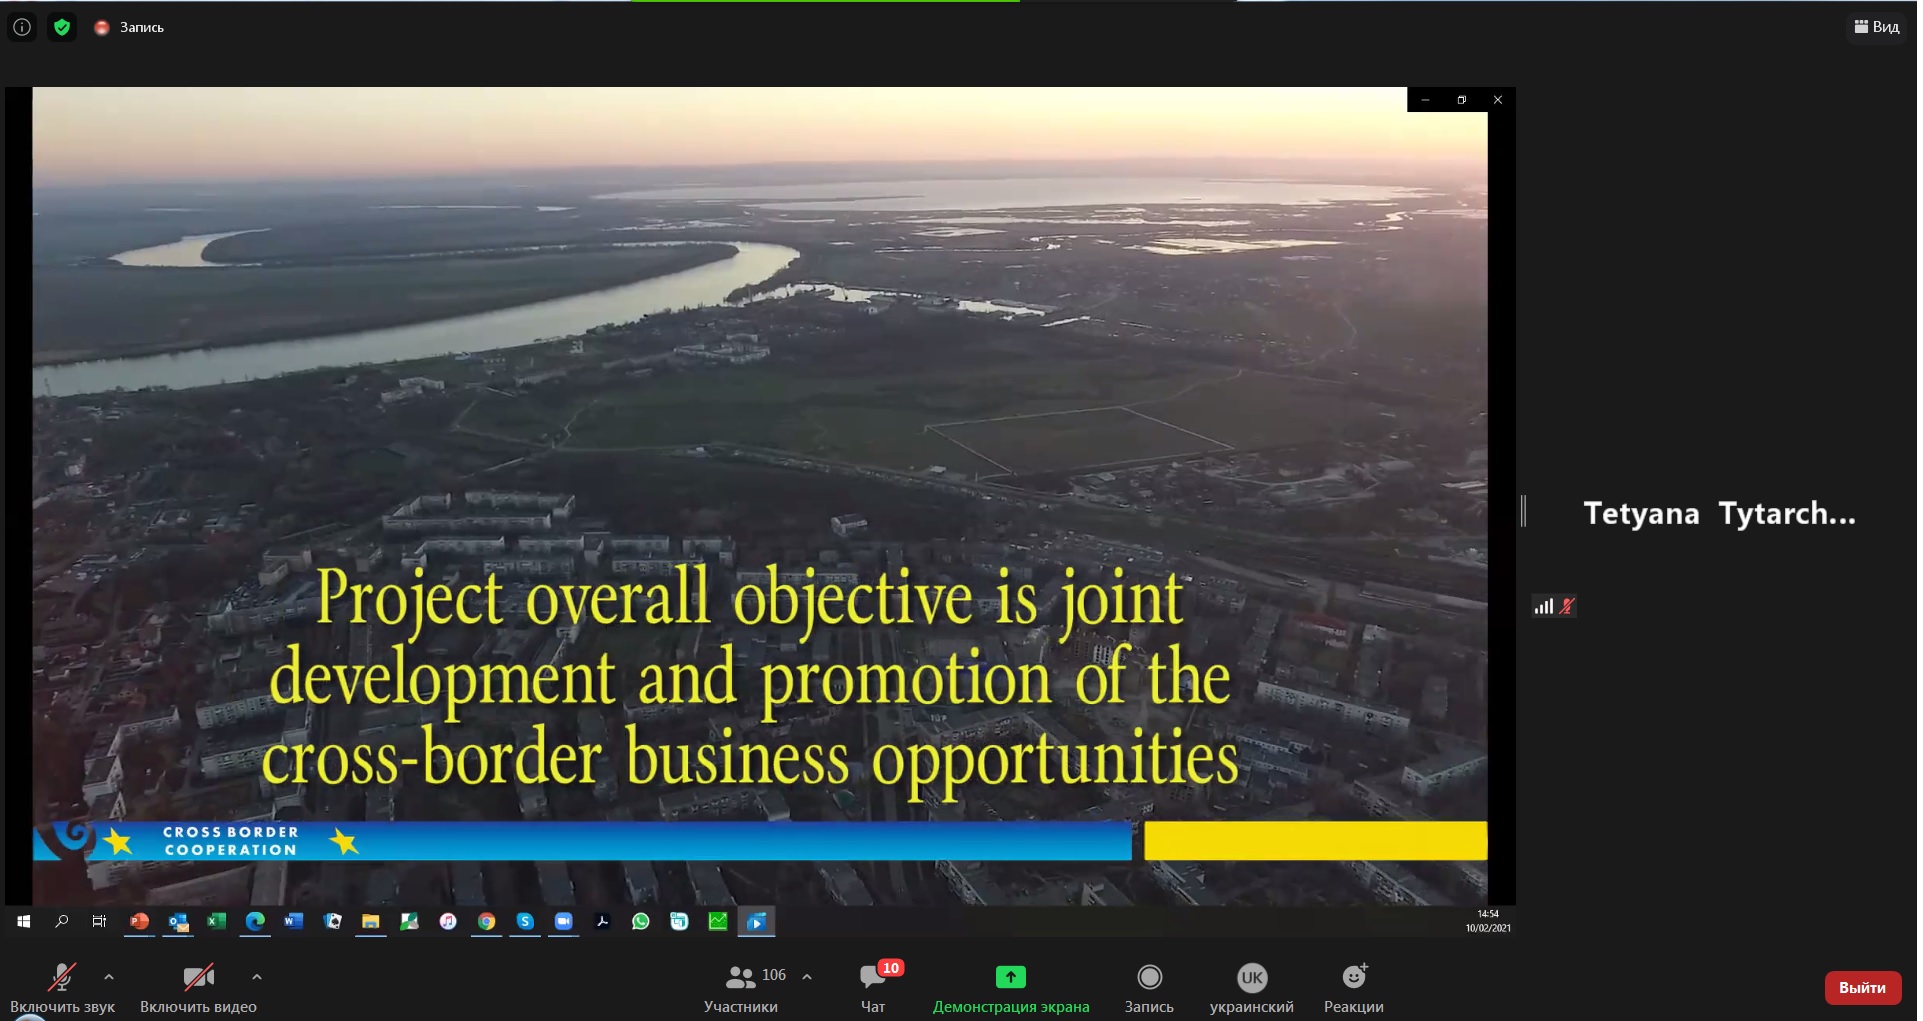1923x1021 pixels.
Task: Click the muted microphone icon on participant tile
Action: pyautogui.click(x=1567, y=606)
